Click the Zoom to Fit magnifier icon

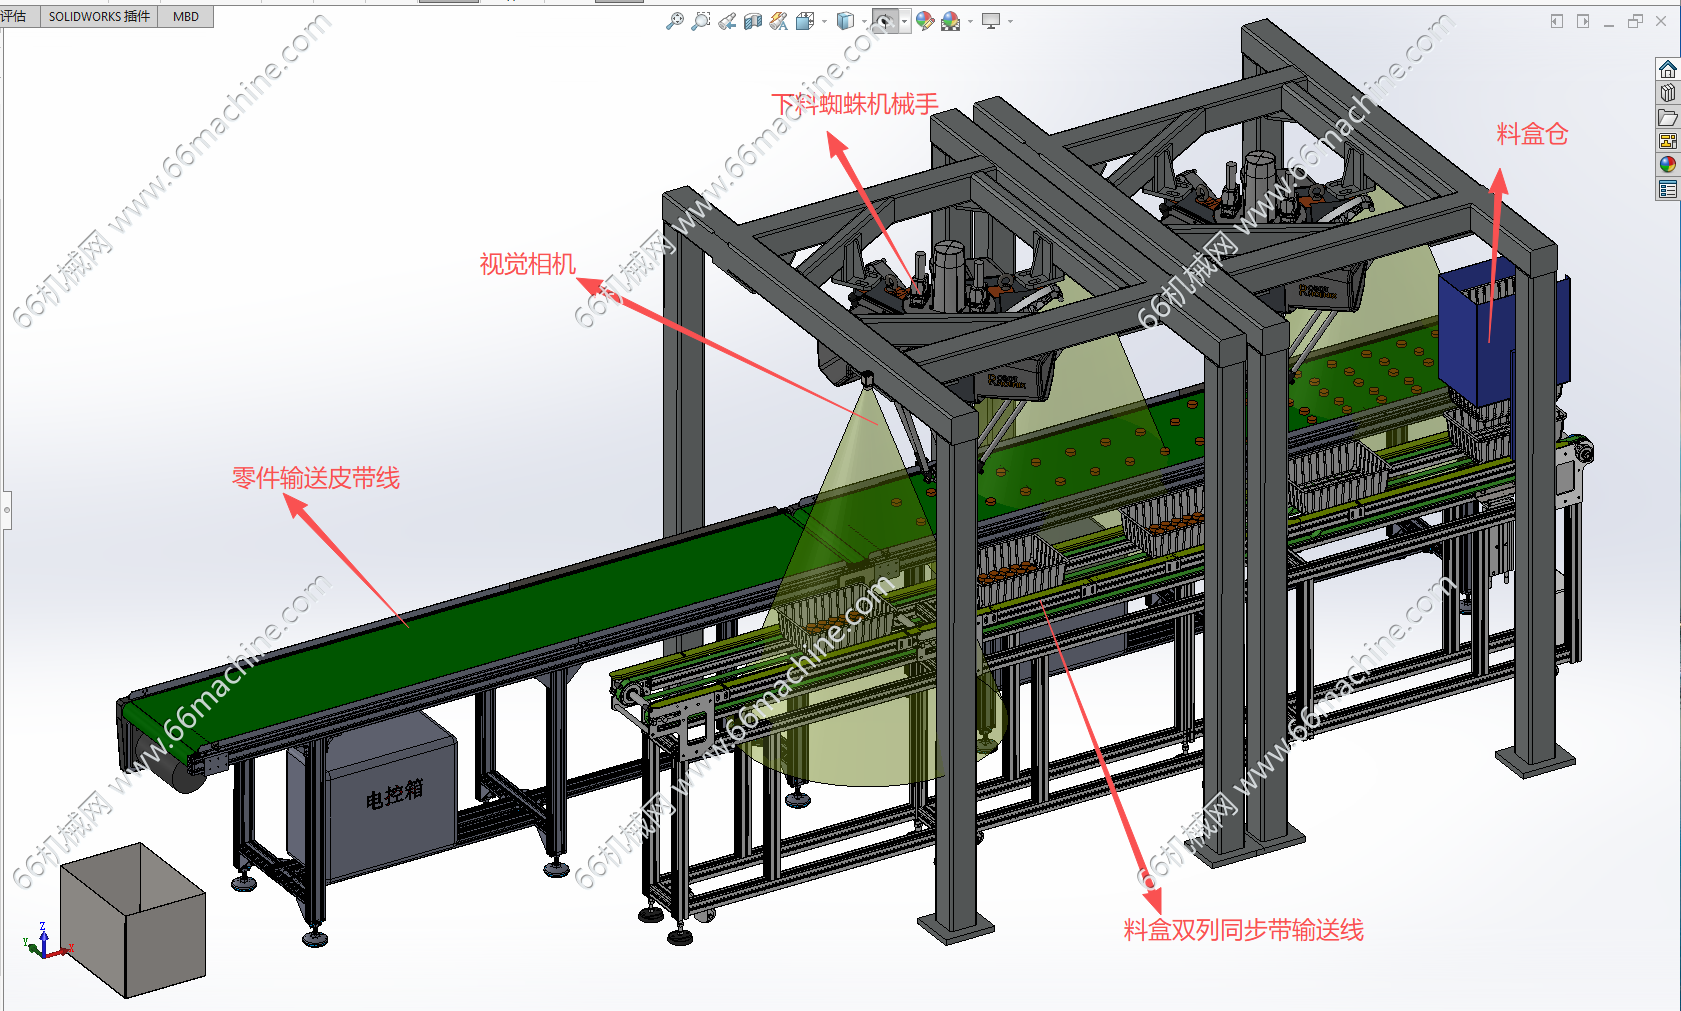pos(675,21)
